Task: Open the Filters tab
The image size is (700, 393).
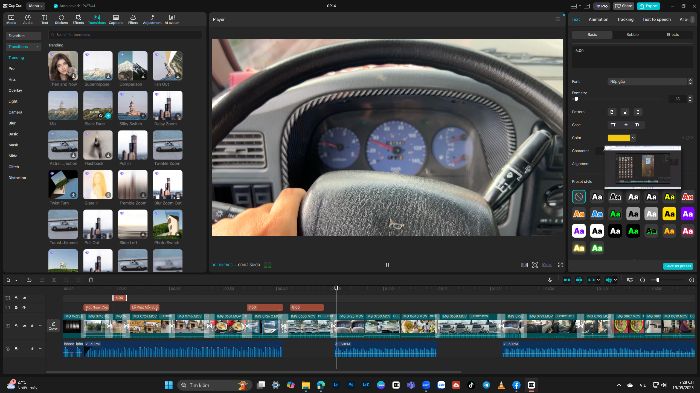Action: (x=133, y=19)
